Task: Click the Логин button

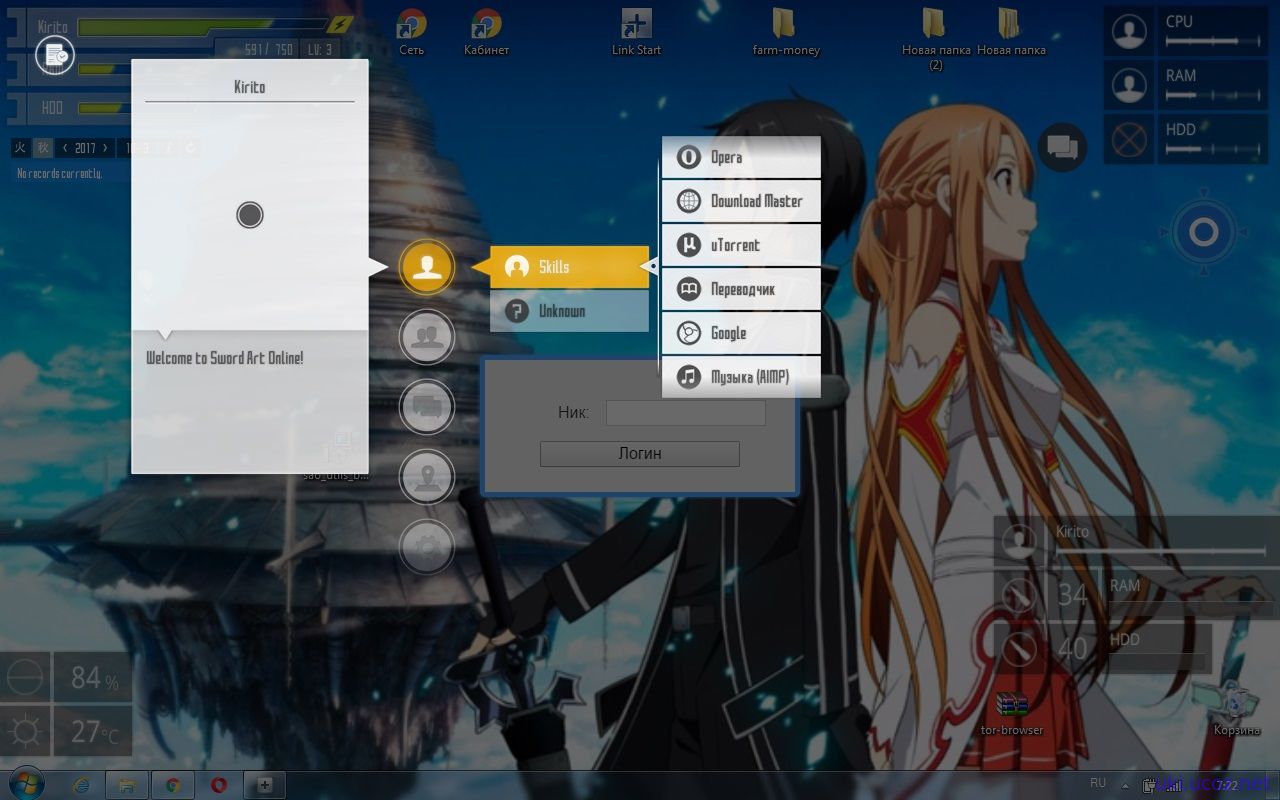Action: coord(640,454)
